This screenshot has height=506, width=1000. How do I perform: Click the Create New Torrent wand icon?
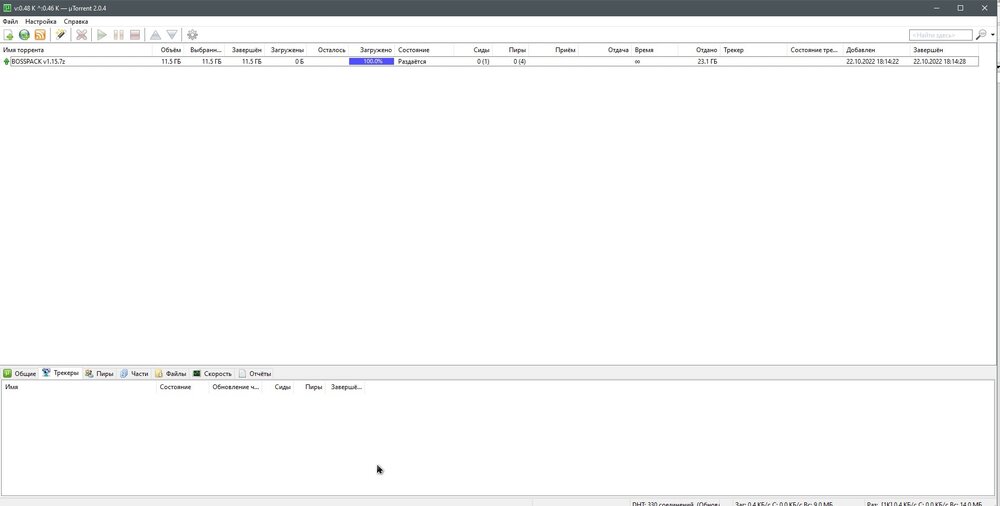point(61,35)
